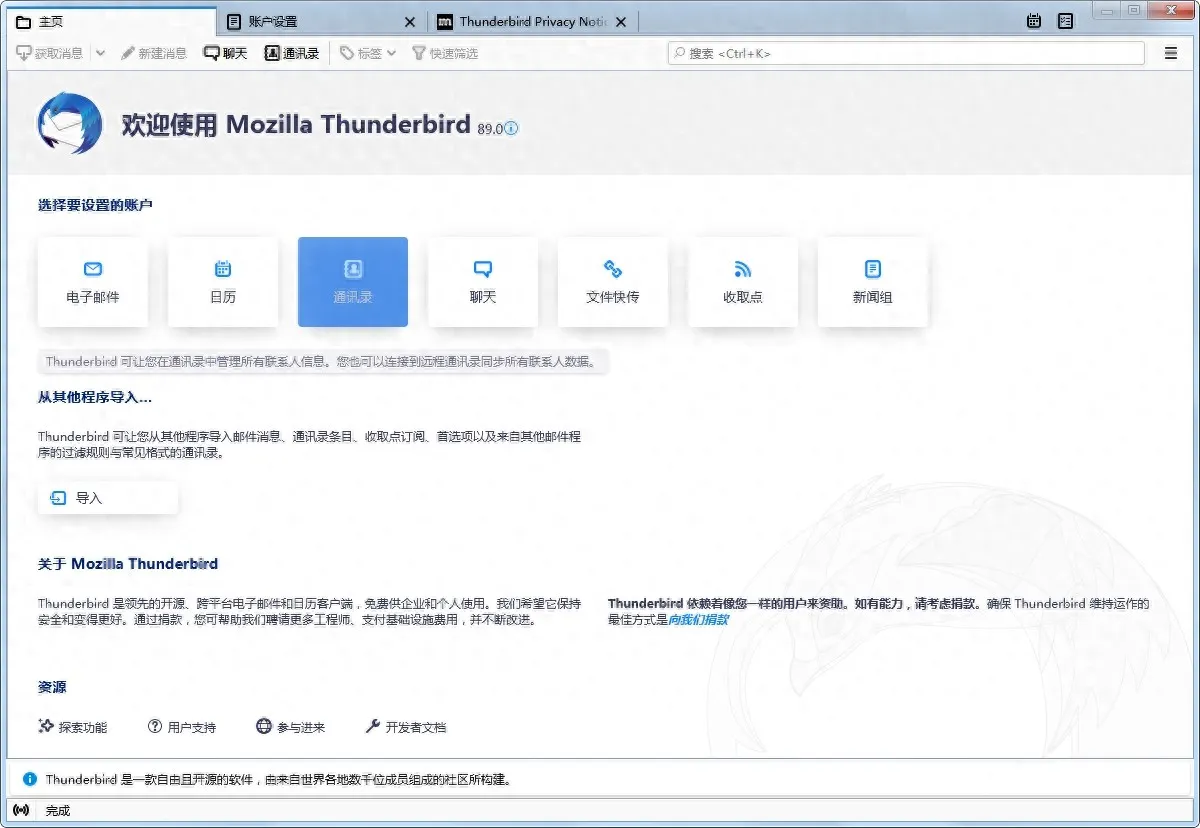This screenshot has width=1200, height=828.
Task: Set up a 文件快传 account
Action: coord(613,282)
